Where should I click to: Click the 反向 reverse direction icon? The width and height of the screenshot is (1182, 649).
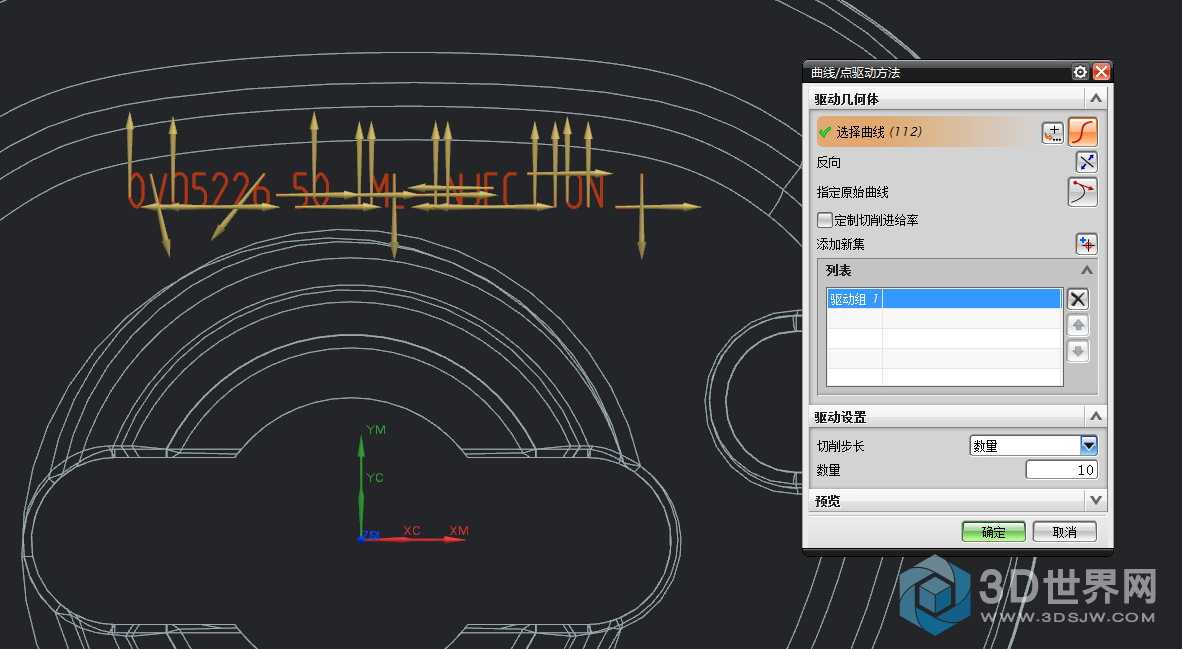tap(1086, 162)
